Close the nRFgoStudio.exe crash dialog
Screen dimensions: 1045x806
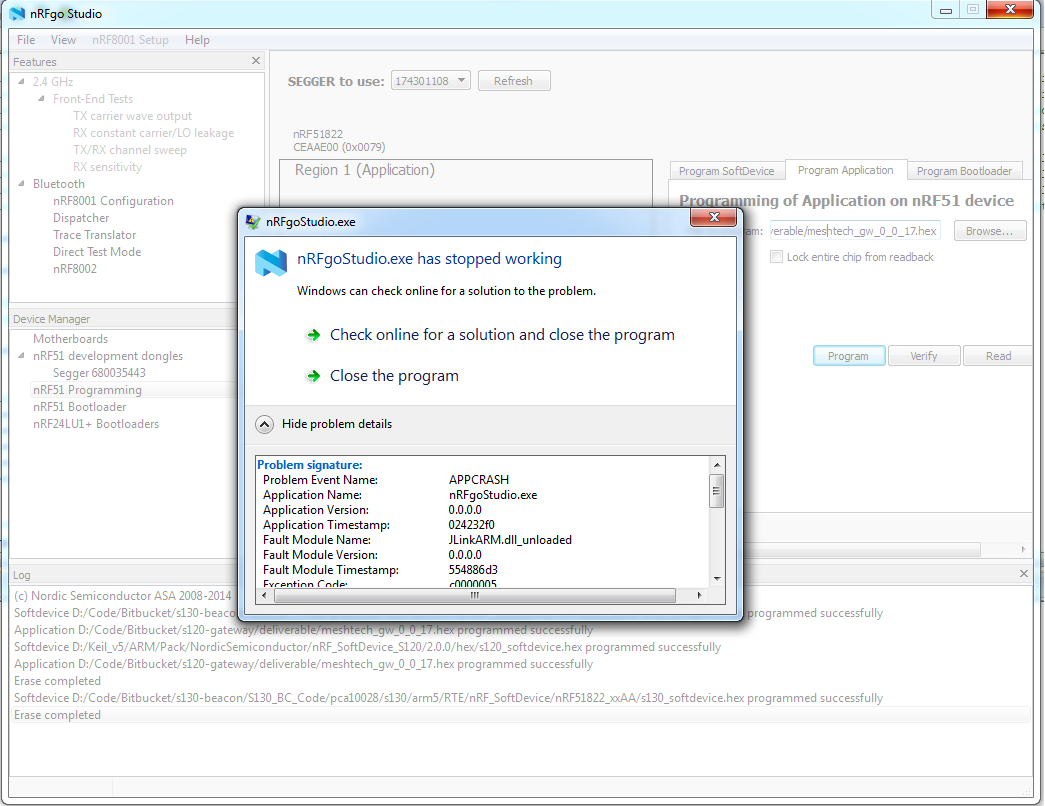(713, 217)
